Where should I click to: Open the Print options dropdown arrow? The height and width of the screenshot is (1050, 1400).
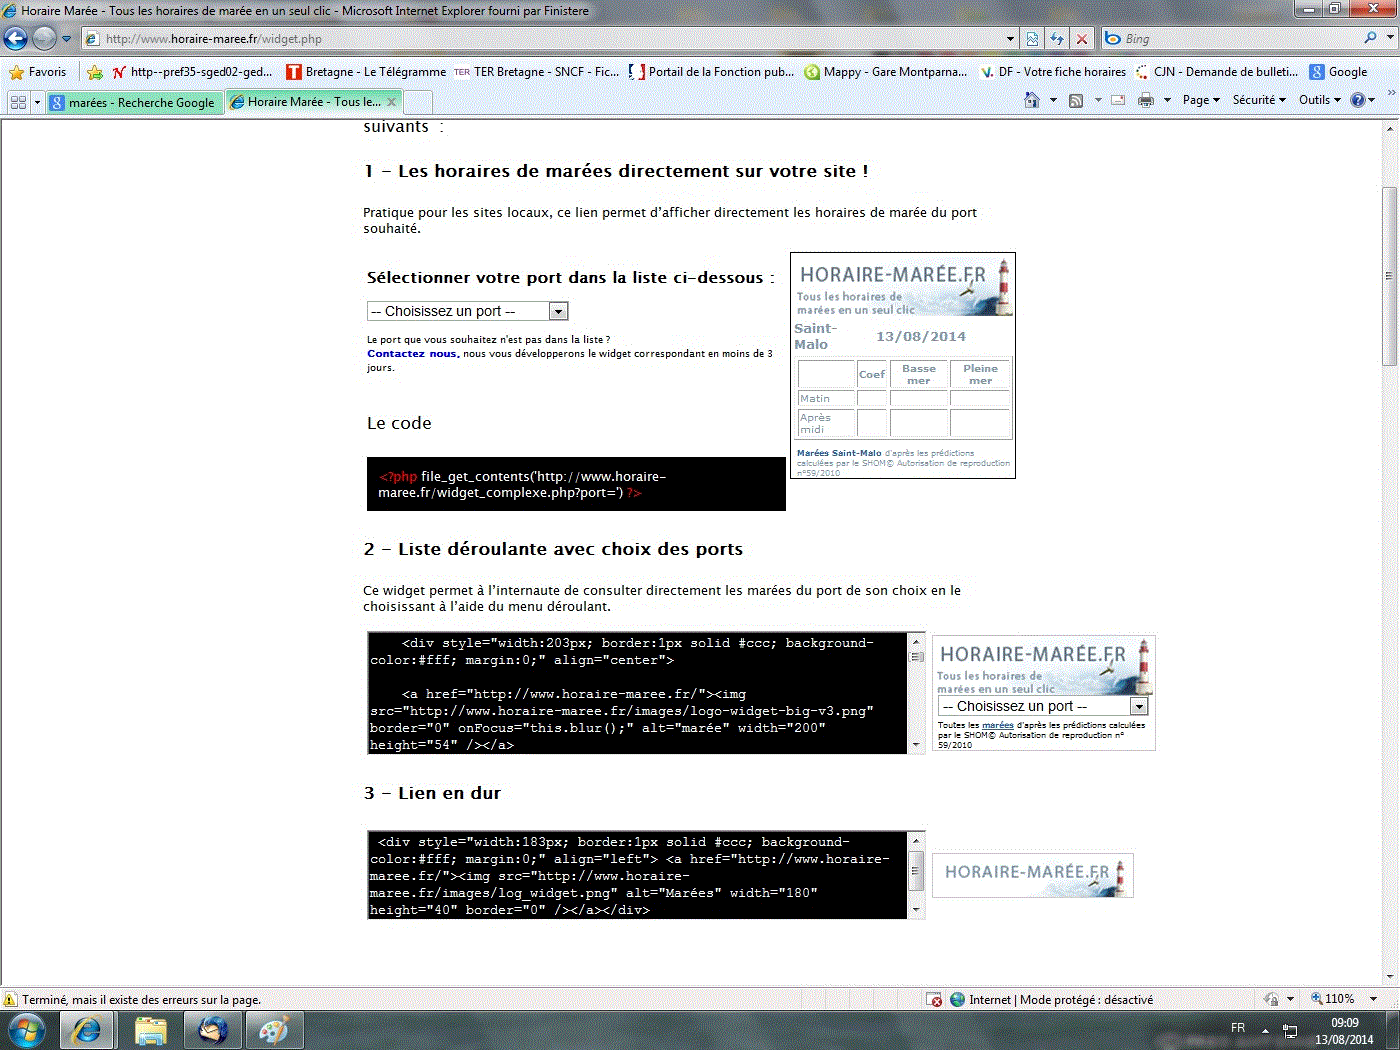[1167, 100]
